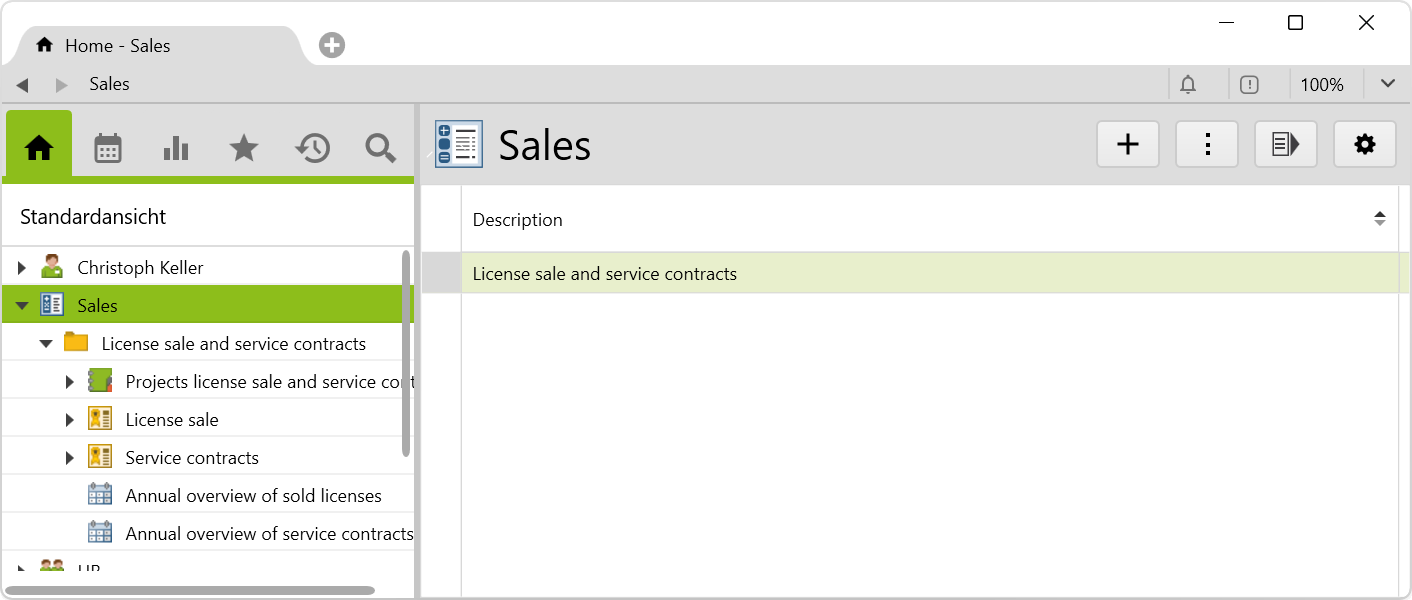Open the settings gear button

1365,145
